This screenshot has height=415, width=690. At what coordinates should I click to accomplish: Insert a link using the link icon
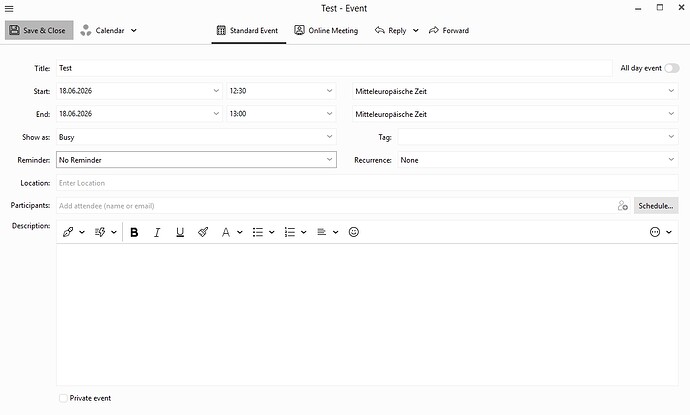(x=68, y=232)
